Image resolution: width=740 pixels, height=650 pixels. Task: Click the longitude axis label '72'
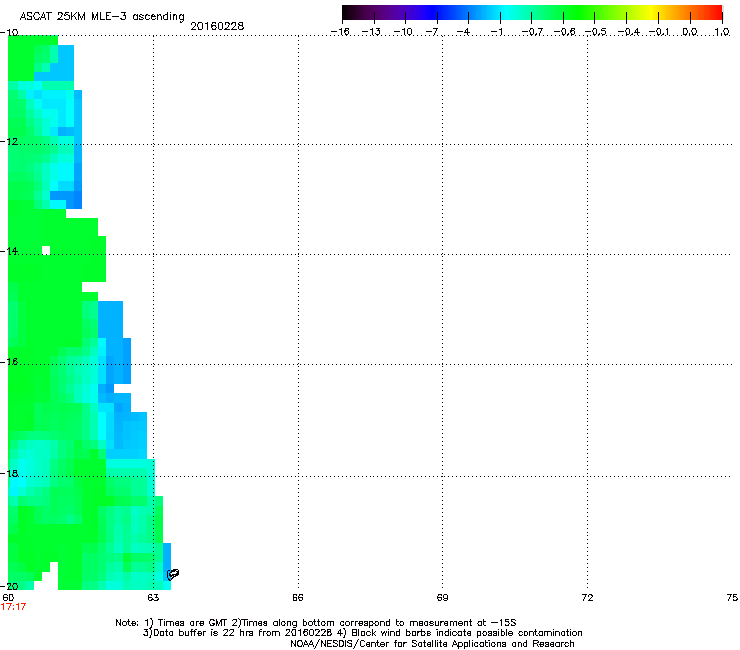[x=587, y=598]
